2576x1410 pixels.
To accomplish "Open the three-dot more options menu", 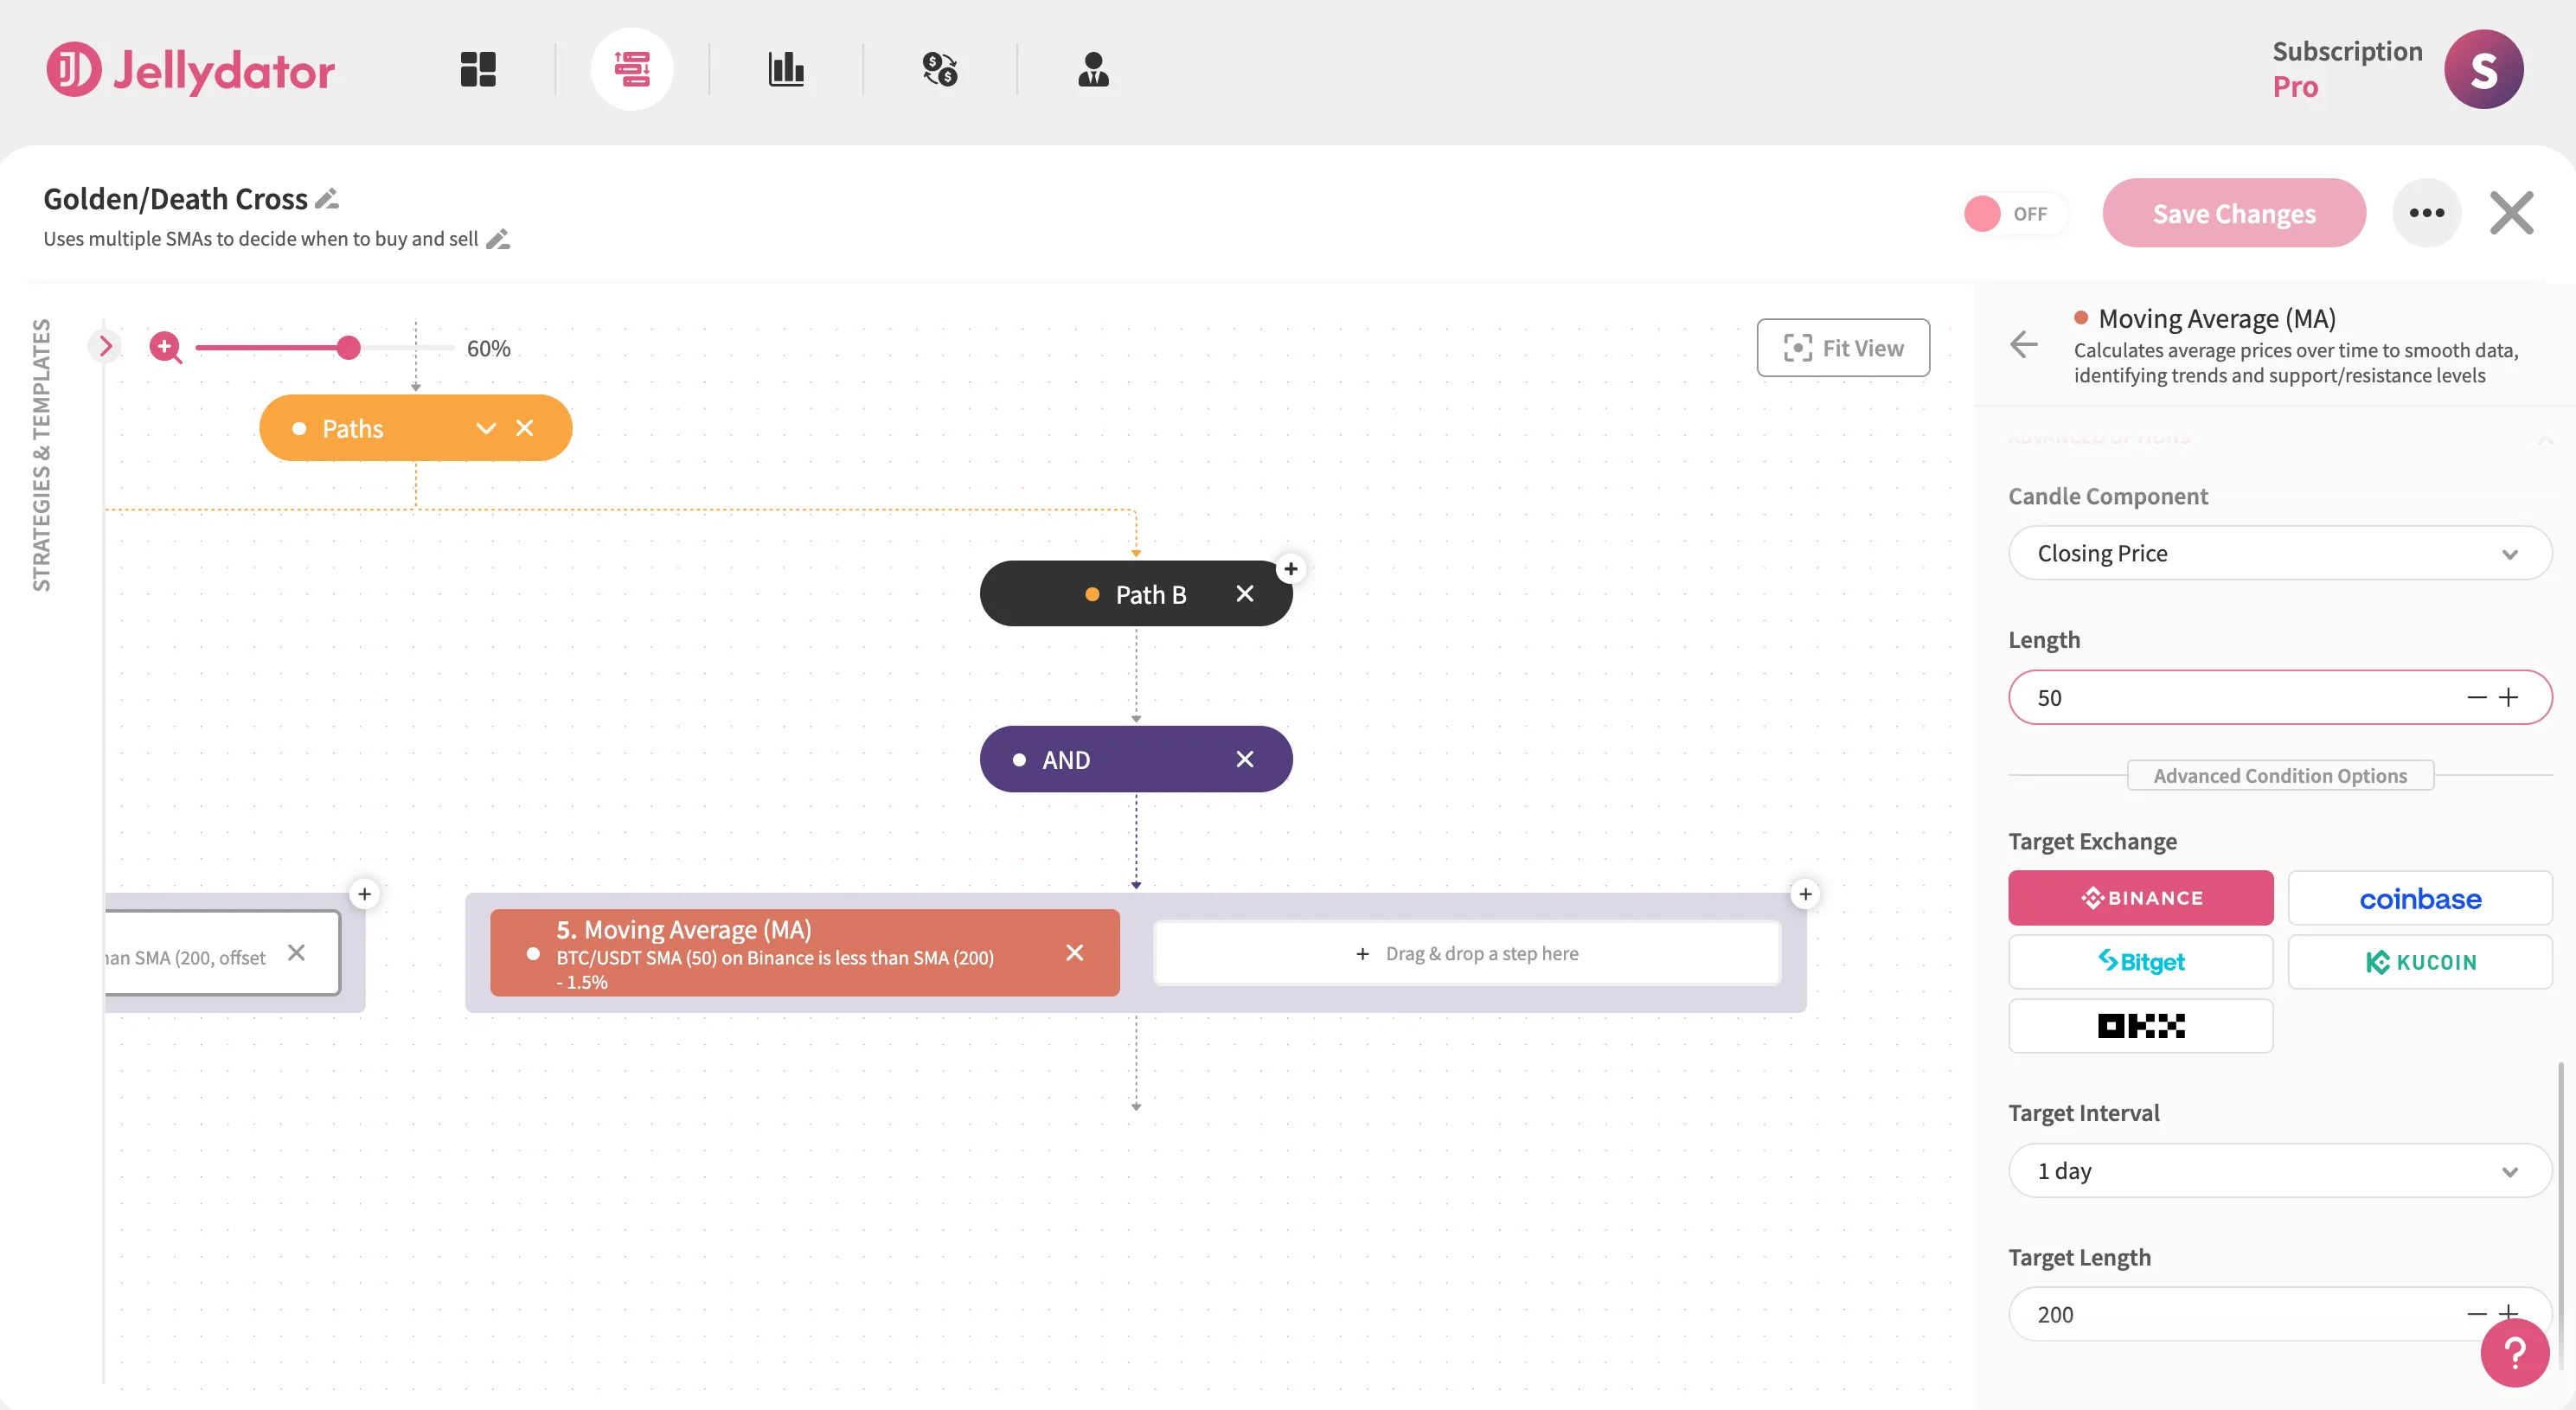I will [2426, 213].
